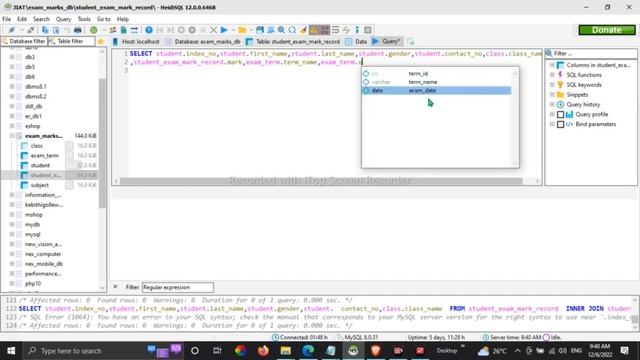Expand the php10 database node

(x=12, y=284)
